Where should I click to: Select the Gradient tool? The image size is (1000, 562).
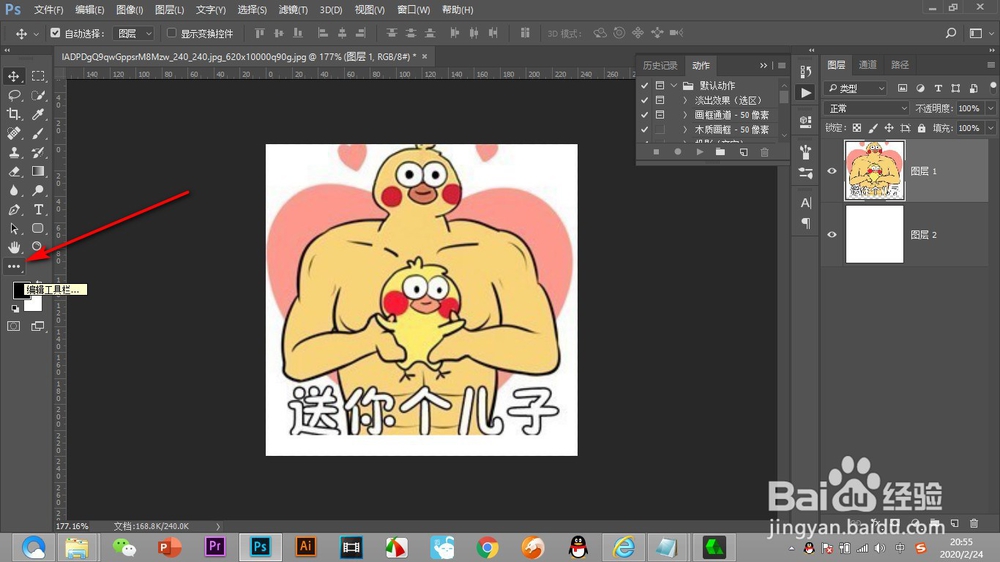tap(38, 172)
